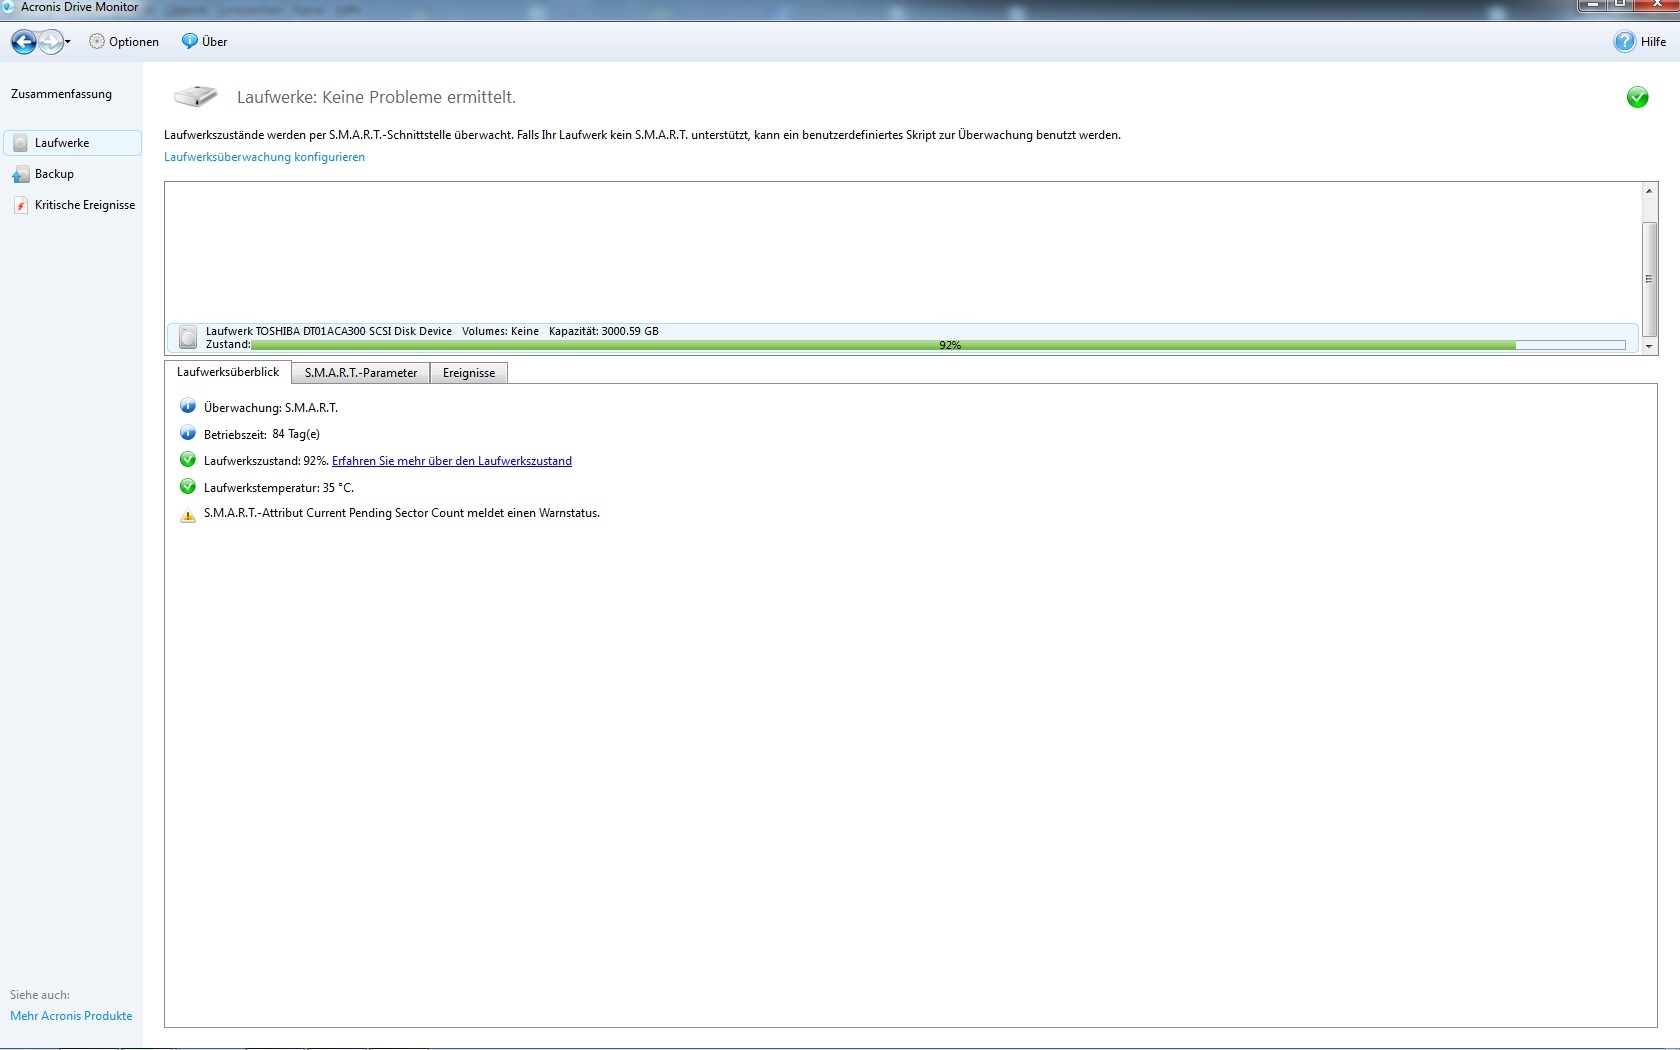Click scroll up arrow of drive list
Screen dimensions: 1680x1050
point(1649,191)
